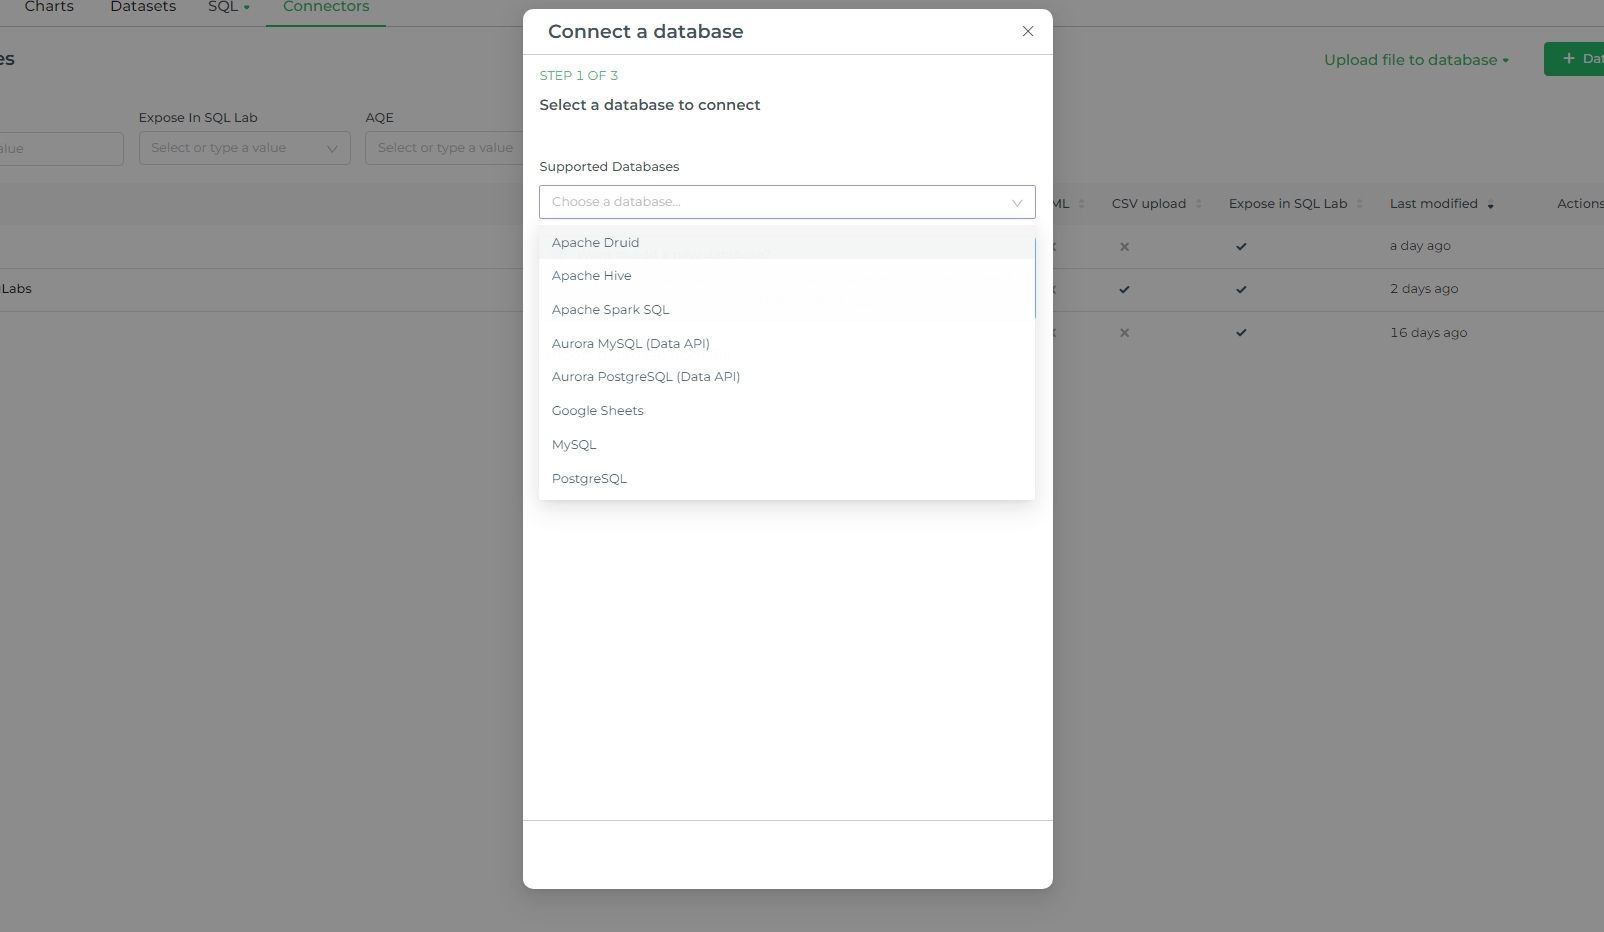Sort by Expose in SQL Lab column
This screenshot has width=1604, height=932.
click(1296, 204)
